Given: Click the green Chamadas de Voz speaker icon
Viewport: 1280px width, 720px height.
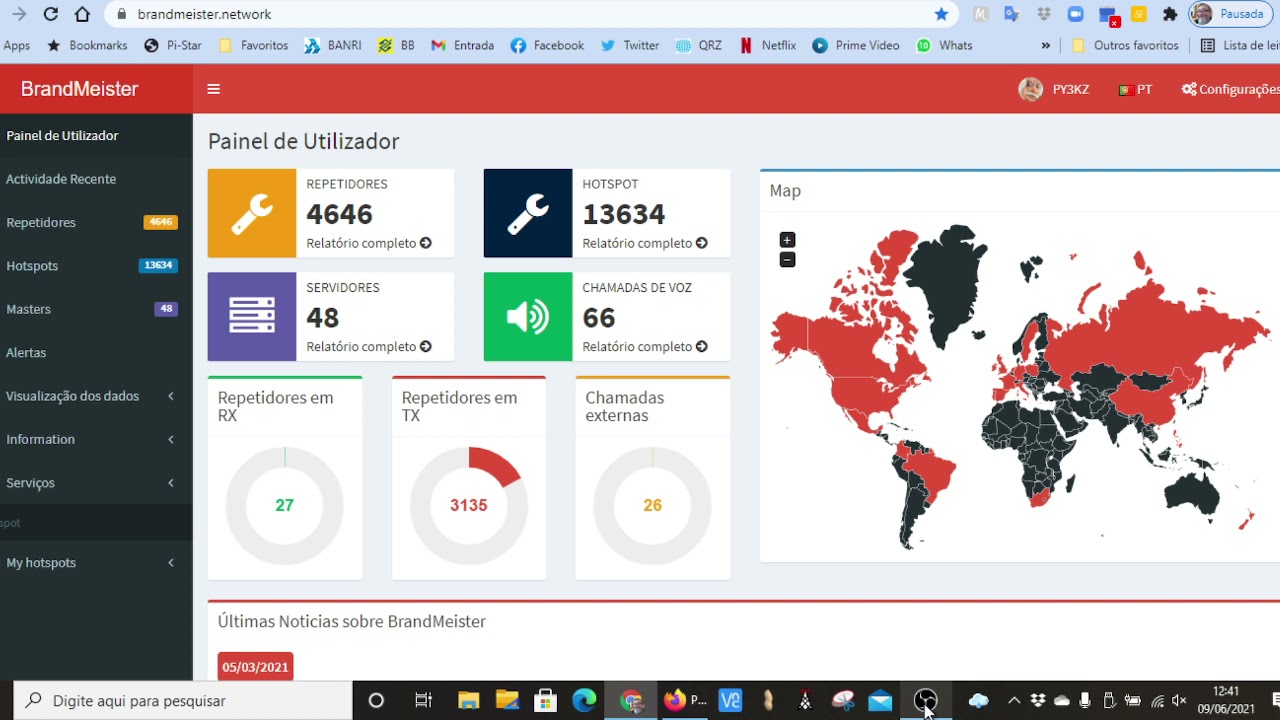Looking at the screenshot, I should pyautogui.click(x=528, y=316).
